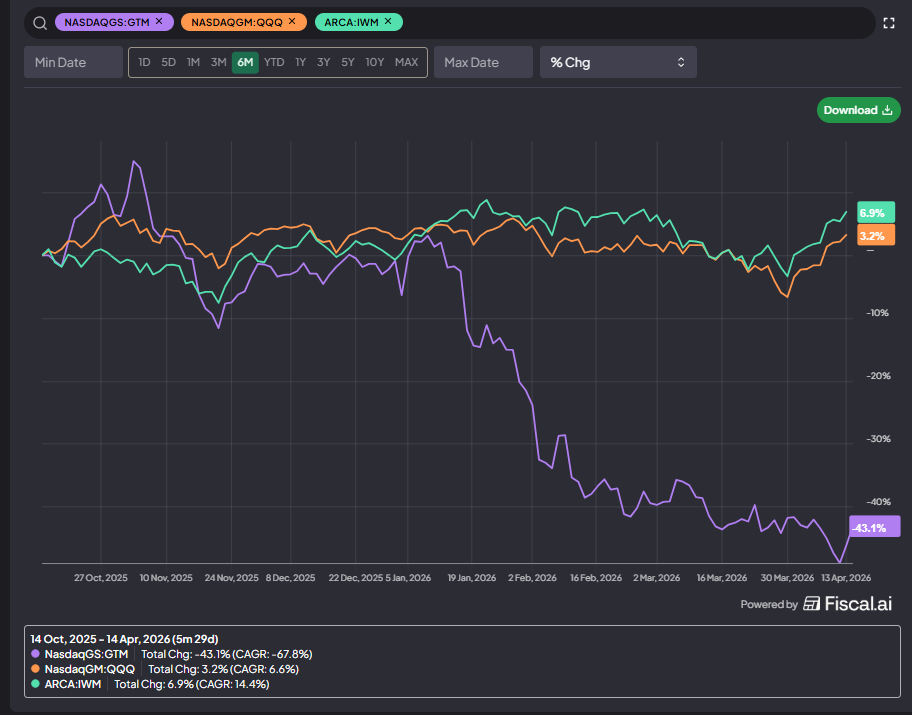The image size is (912, 715).
Task: Remove the ARCA:IWM ticker chip
Action: click(388, 22)
